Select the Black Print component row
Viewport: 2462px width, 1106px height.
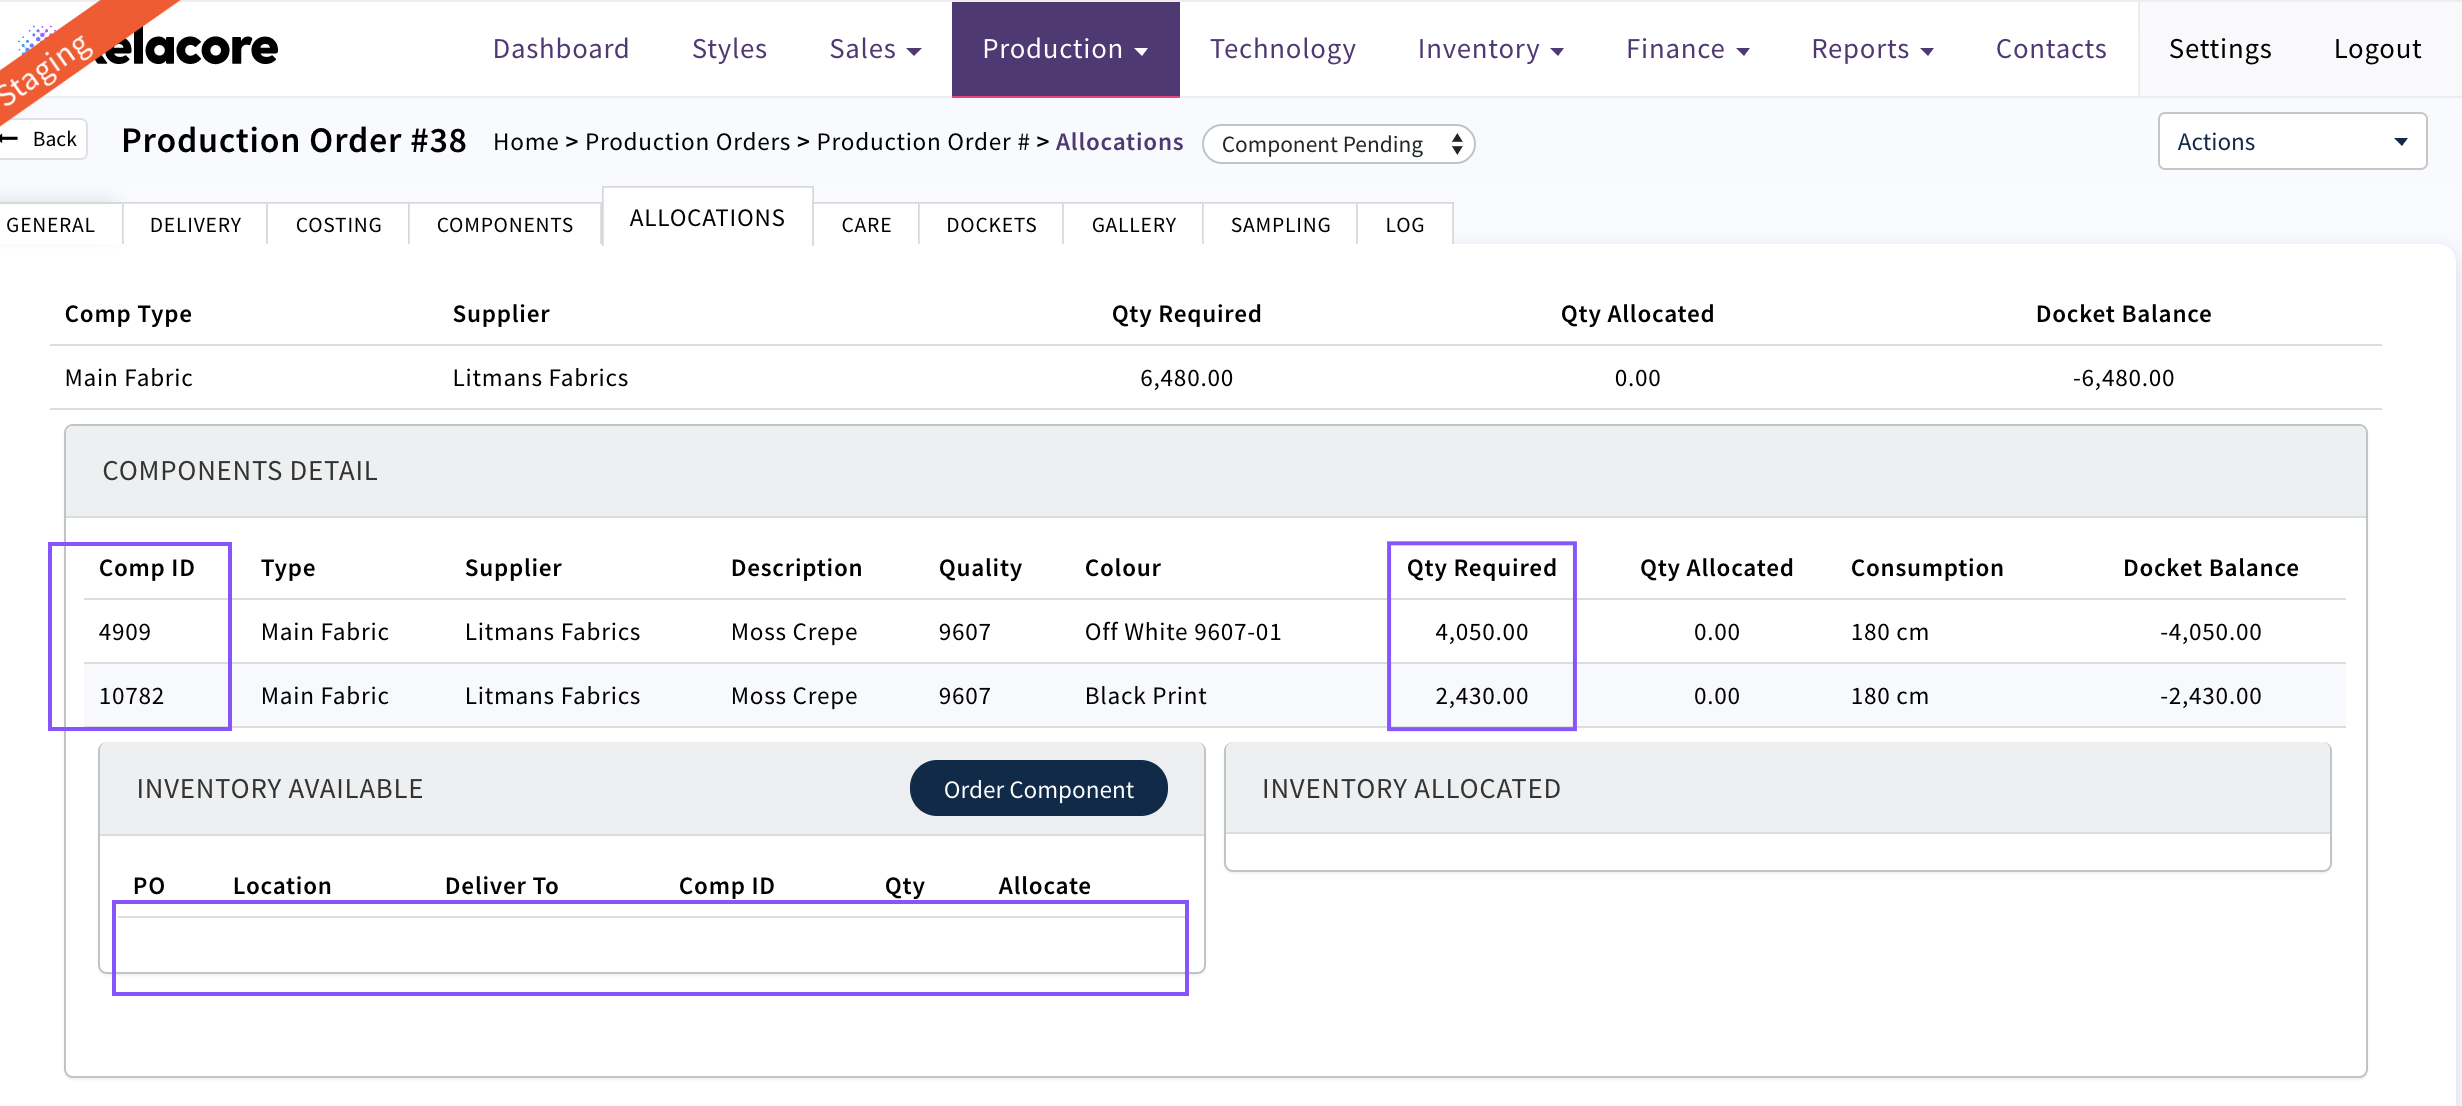1145,696
